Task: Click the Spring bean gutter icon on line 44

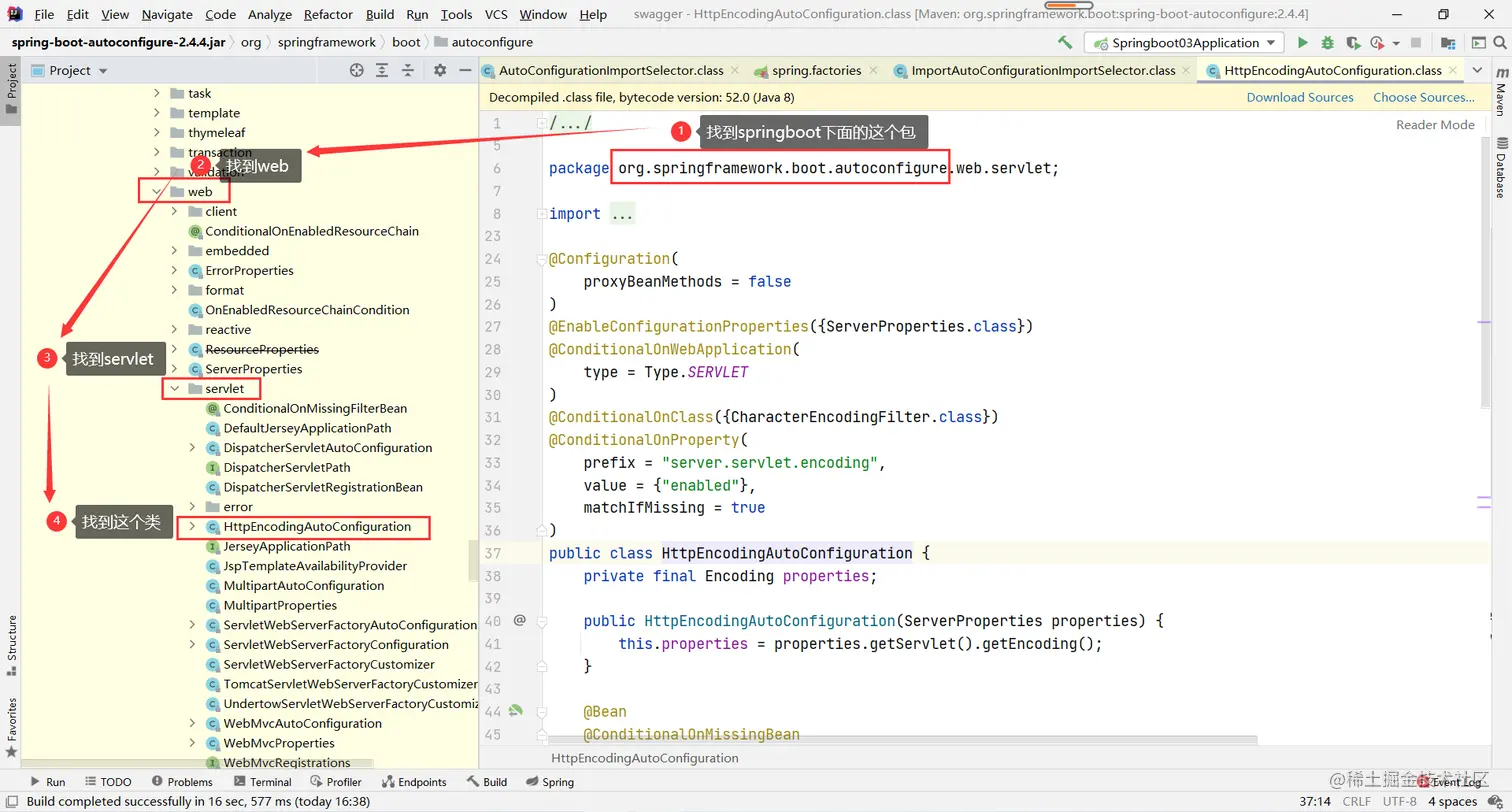Action: [516, 711]
